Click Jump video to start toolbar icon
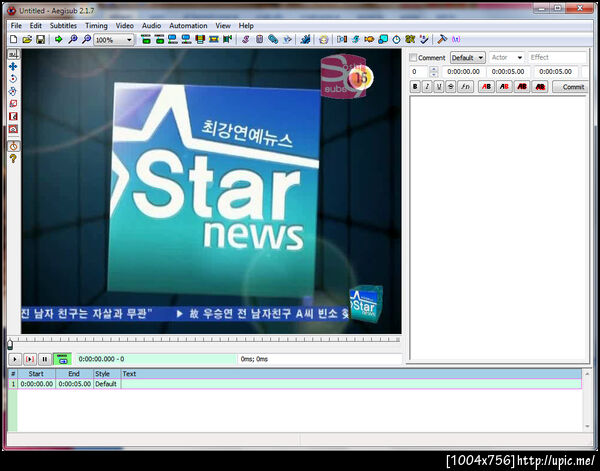Viewport: 600px width, 471px height. 146,39
